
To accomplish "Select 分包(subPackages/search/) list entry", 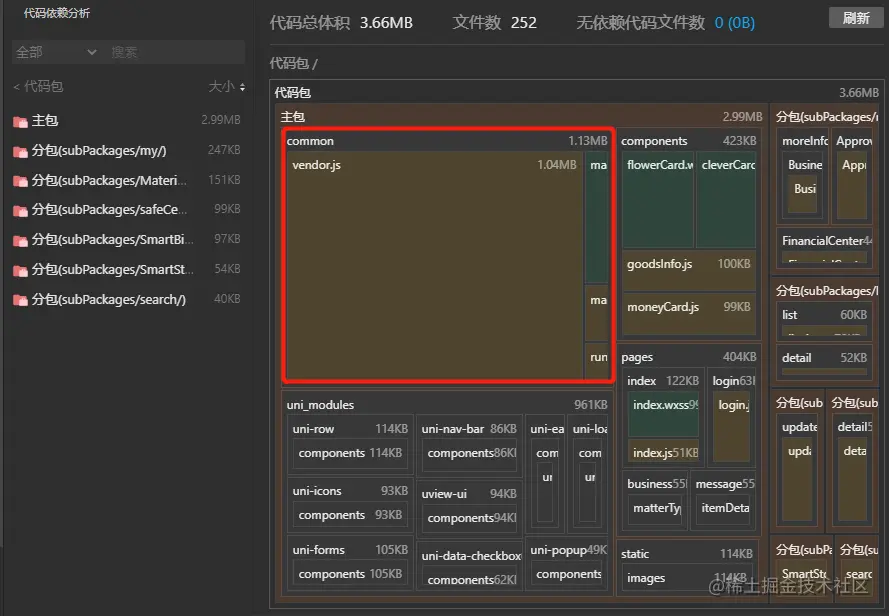I will click(127, 299).
